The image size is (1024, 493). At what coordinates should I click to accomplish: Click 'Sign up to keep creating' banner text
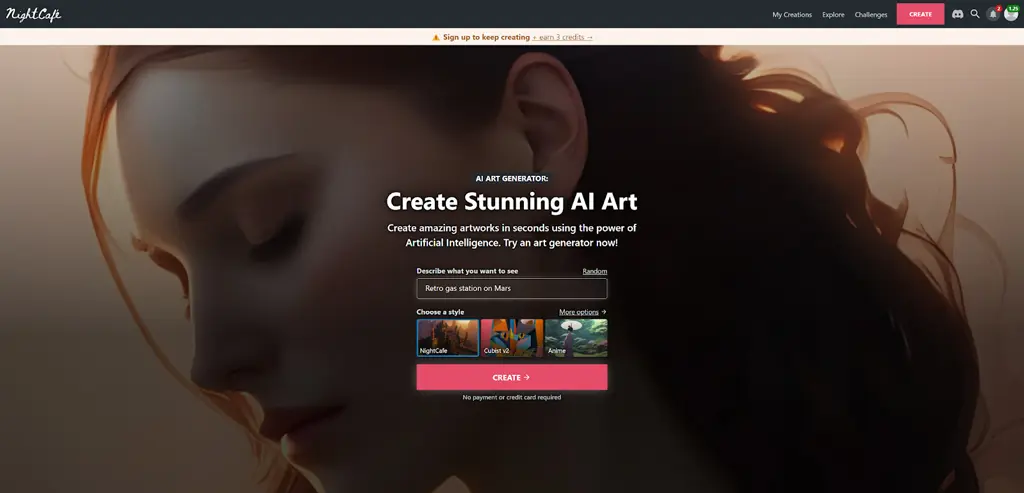tap(486, 37)
